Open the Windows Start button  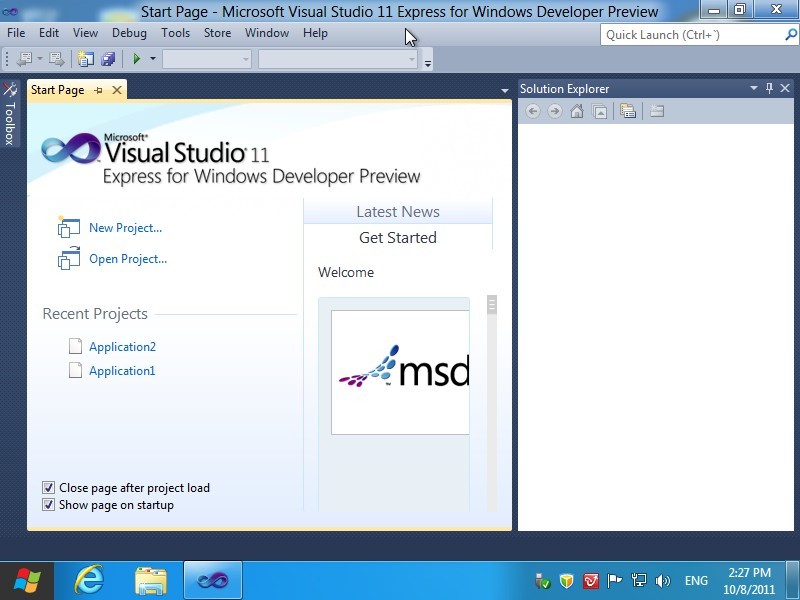click(x=27, y=581)
